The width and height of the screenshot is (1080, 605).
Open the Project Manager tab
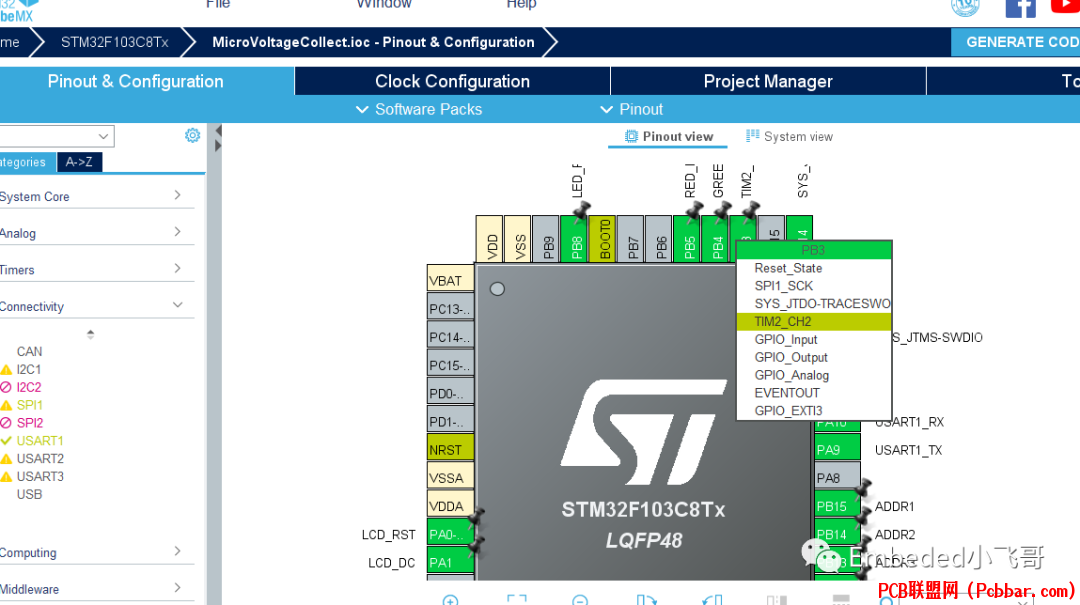[x=768, y=81]
